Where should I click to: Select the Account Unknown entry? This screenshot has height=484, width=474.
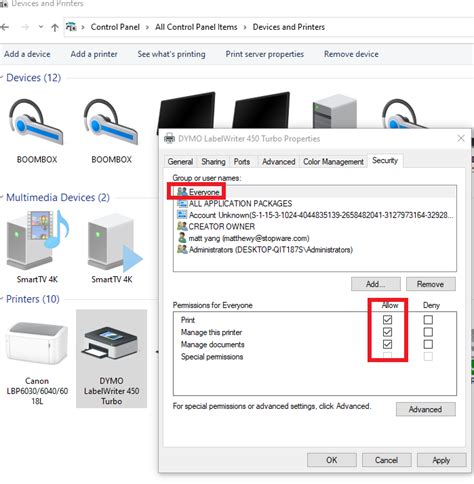click(315, 215)
